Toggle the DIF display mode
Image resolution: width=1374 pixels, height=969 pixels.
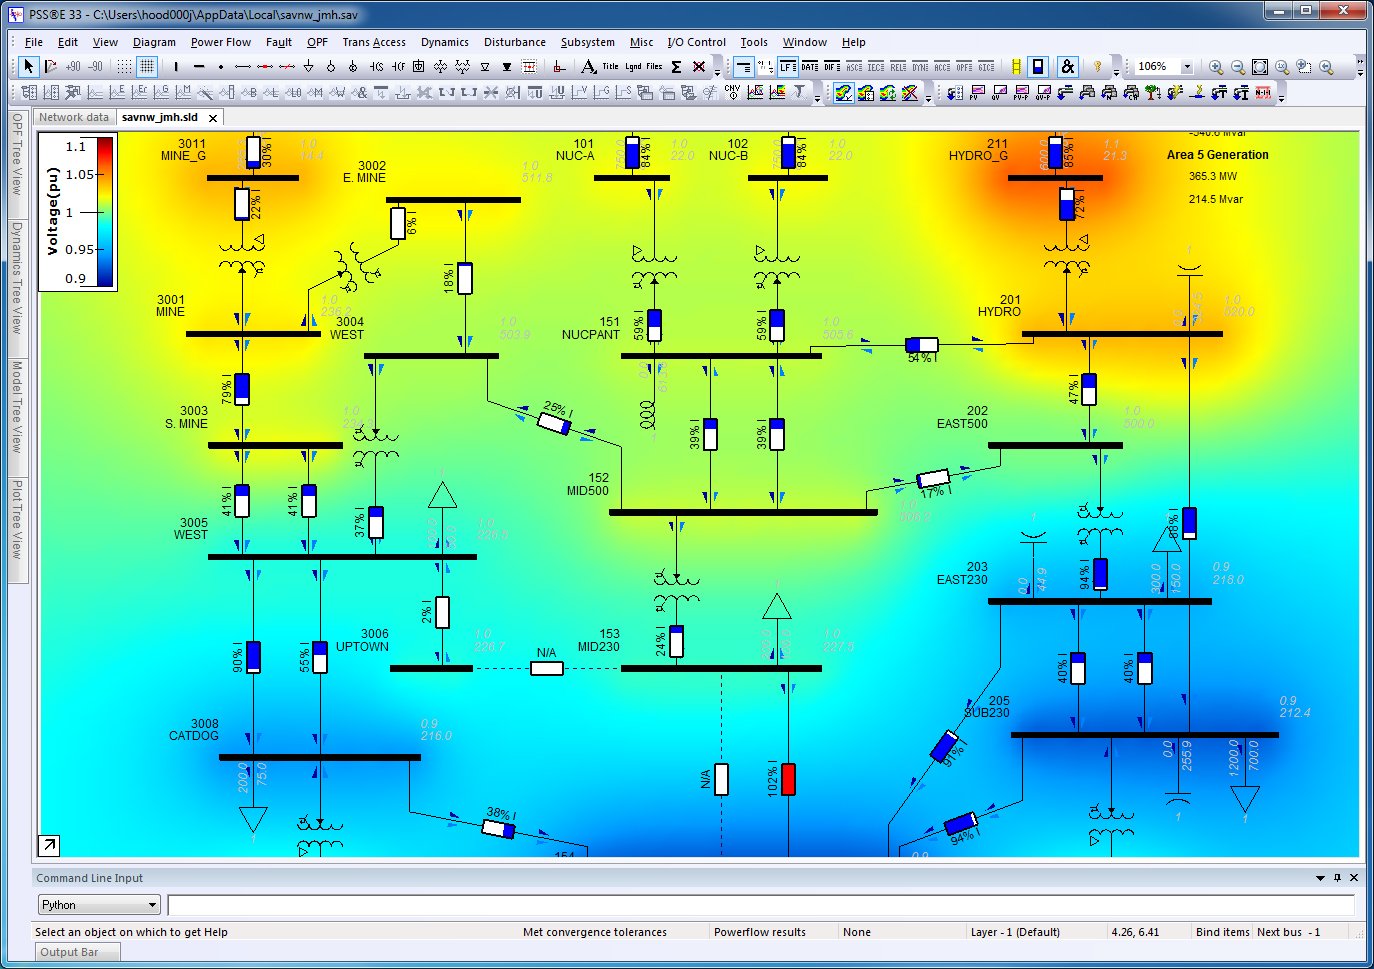[x=831, y=67]
